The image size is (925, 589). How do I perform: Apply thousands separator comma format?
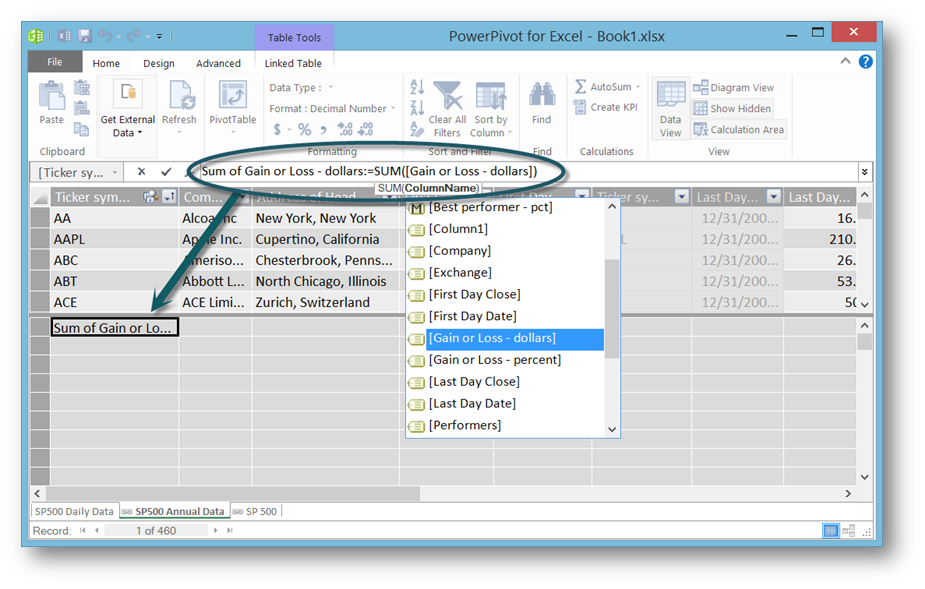tap(323, 130)
